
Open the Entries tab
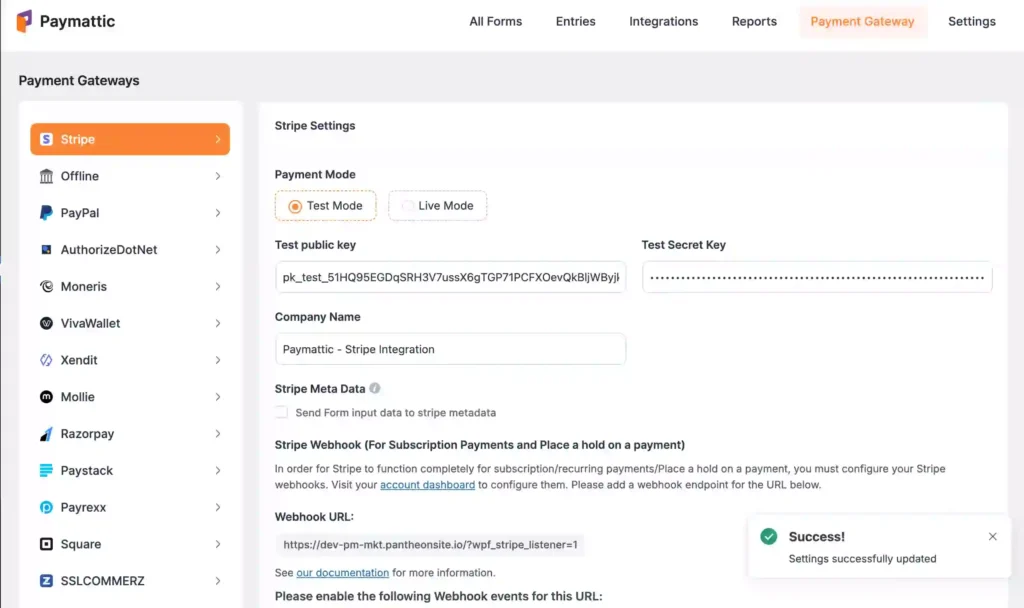click(x=575, y=22)
